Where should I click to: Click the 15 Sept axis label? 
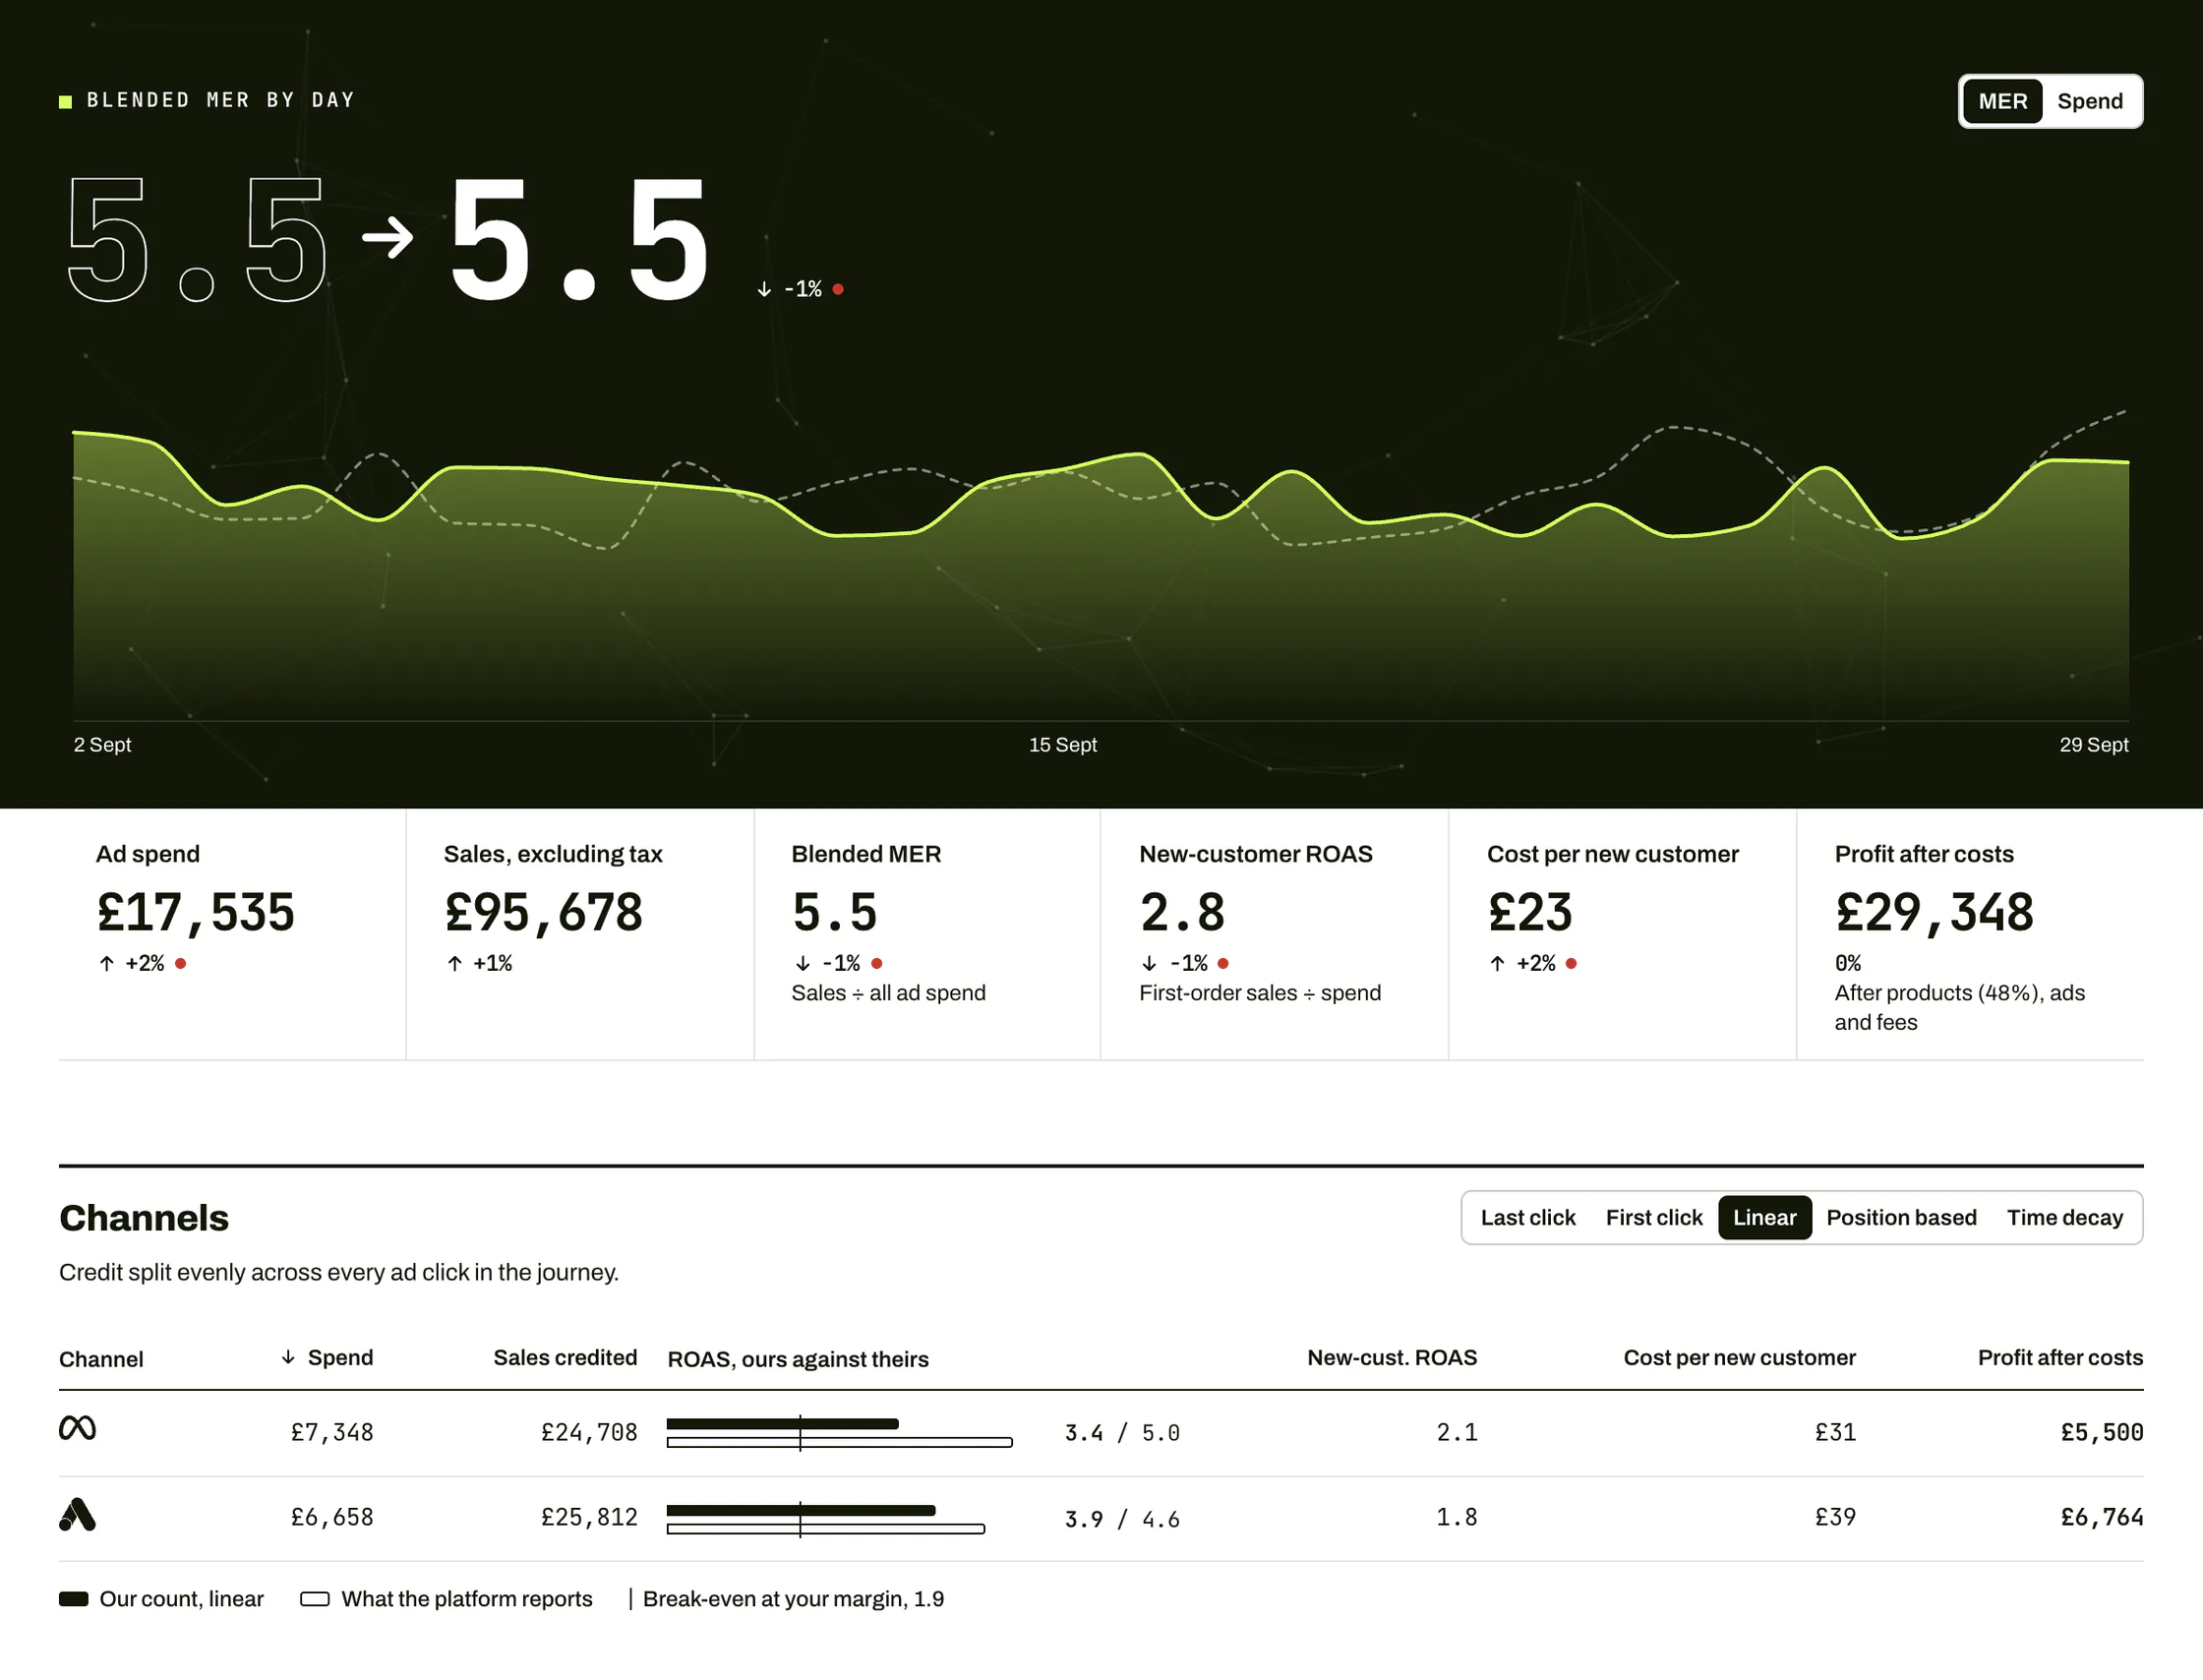[x=1063, y=745]
